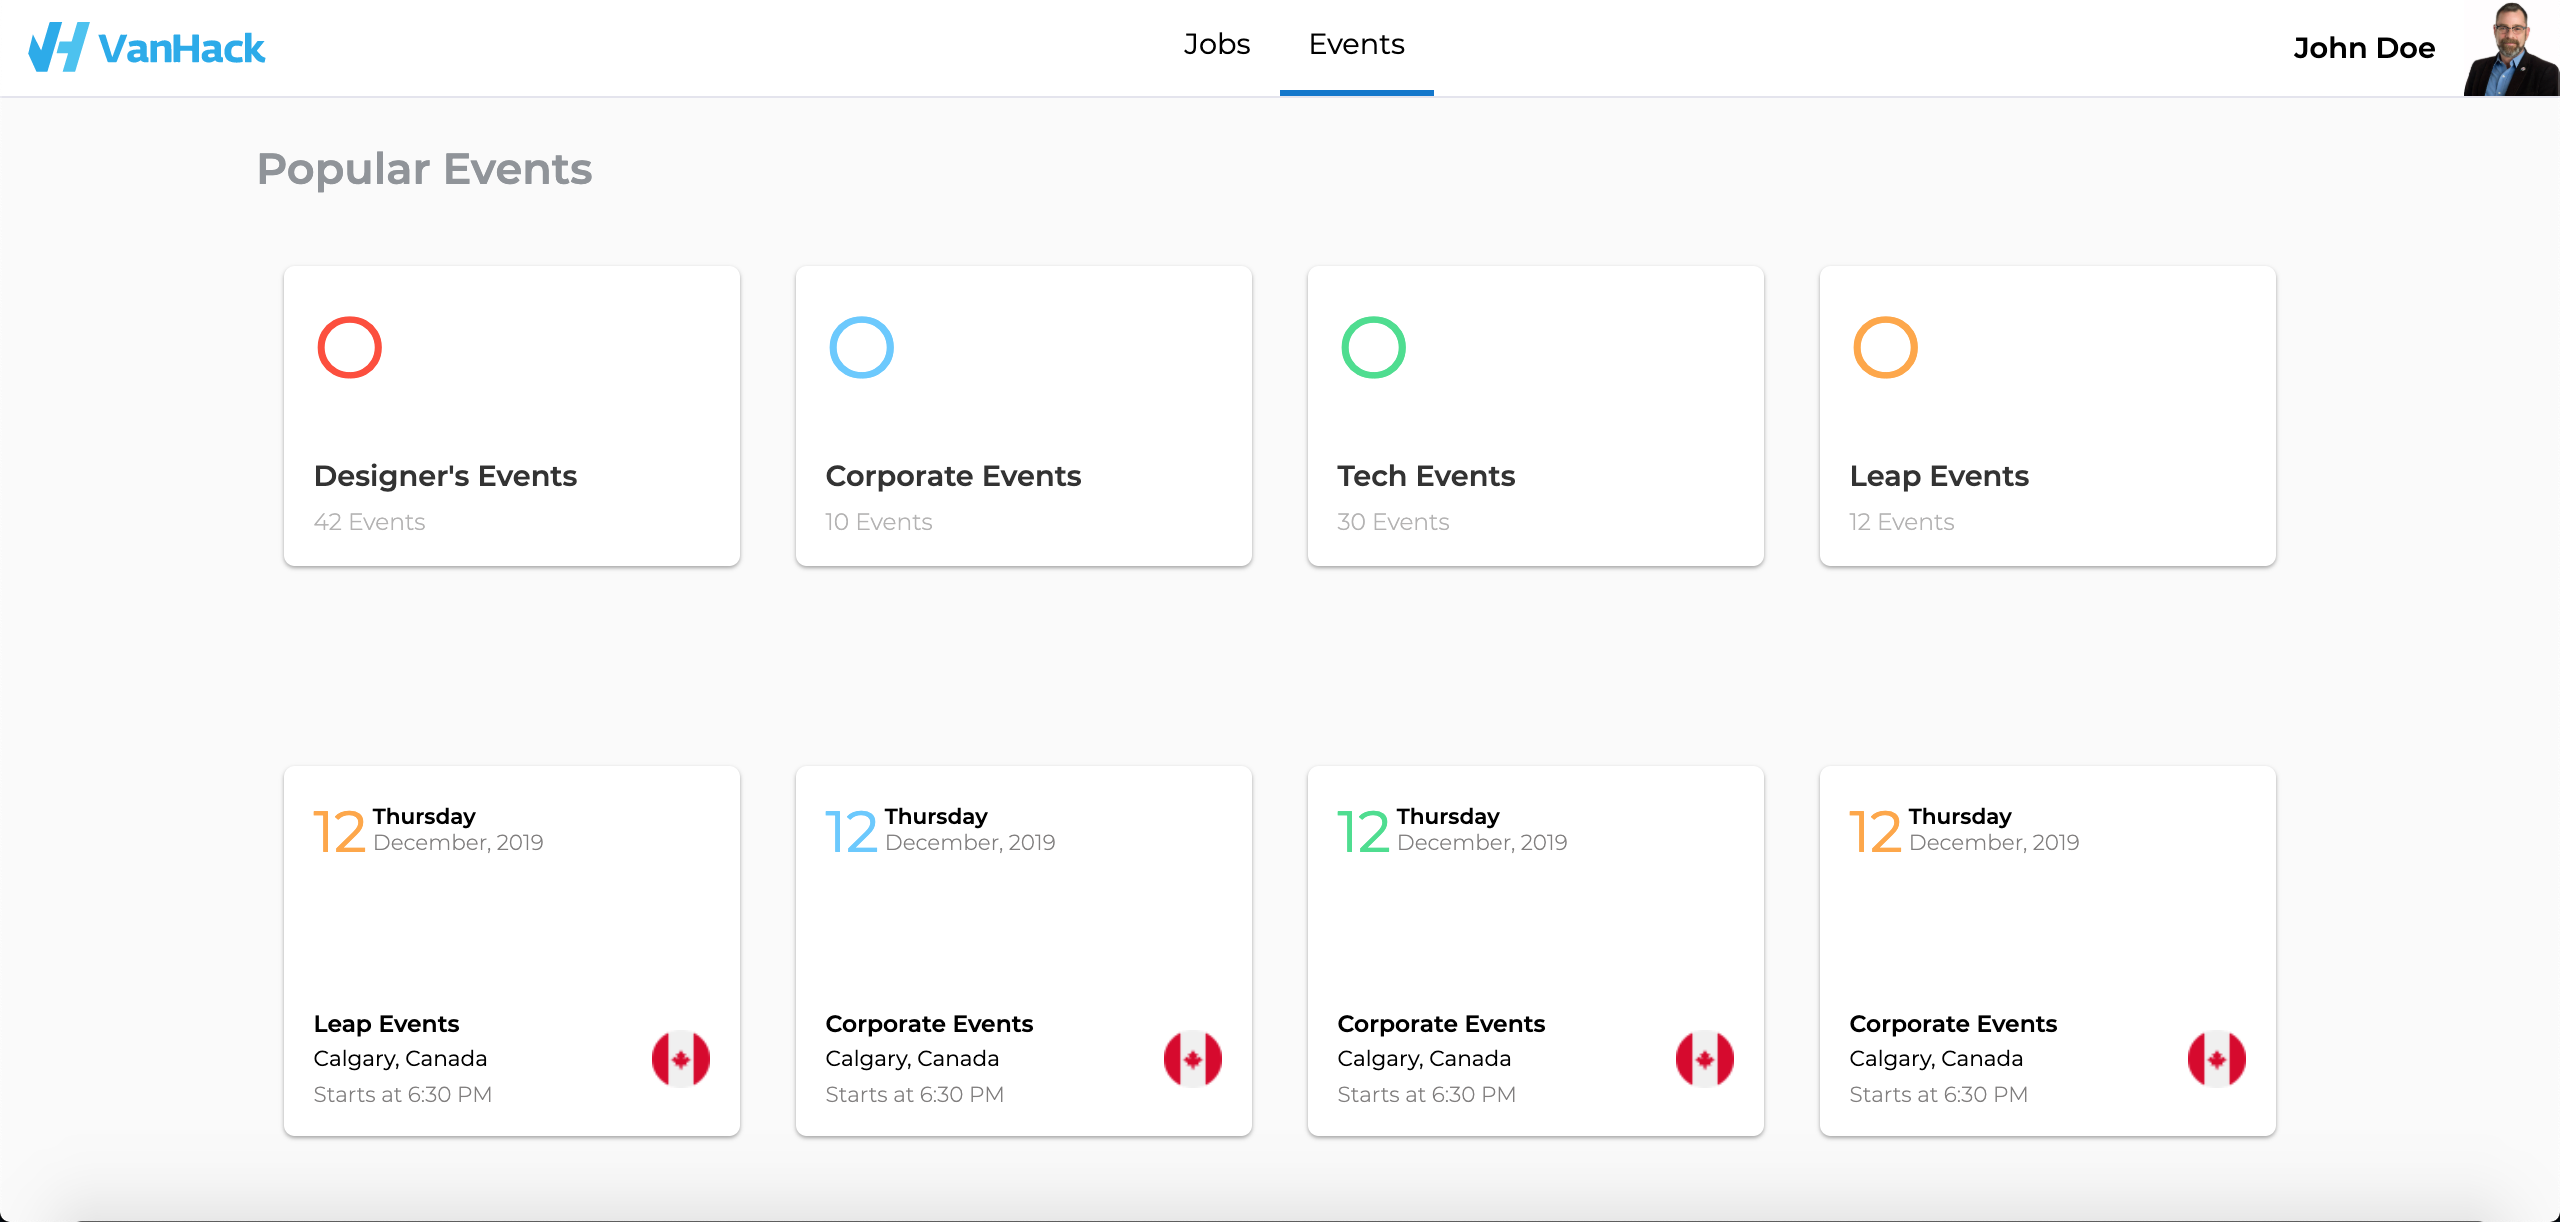Select the Events tab

coord(1356,45)
